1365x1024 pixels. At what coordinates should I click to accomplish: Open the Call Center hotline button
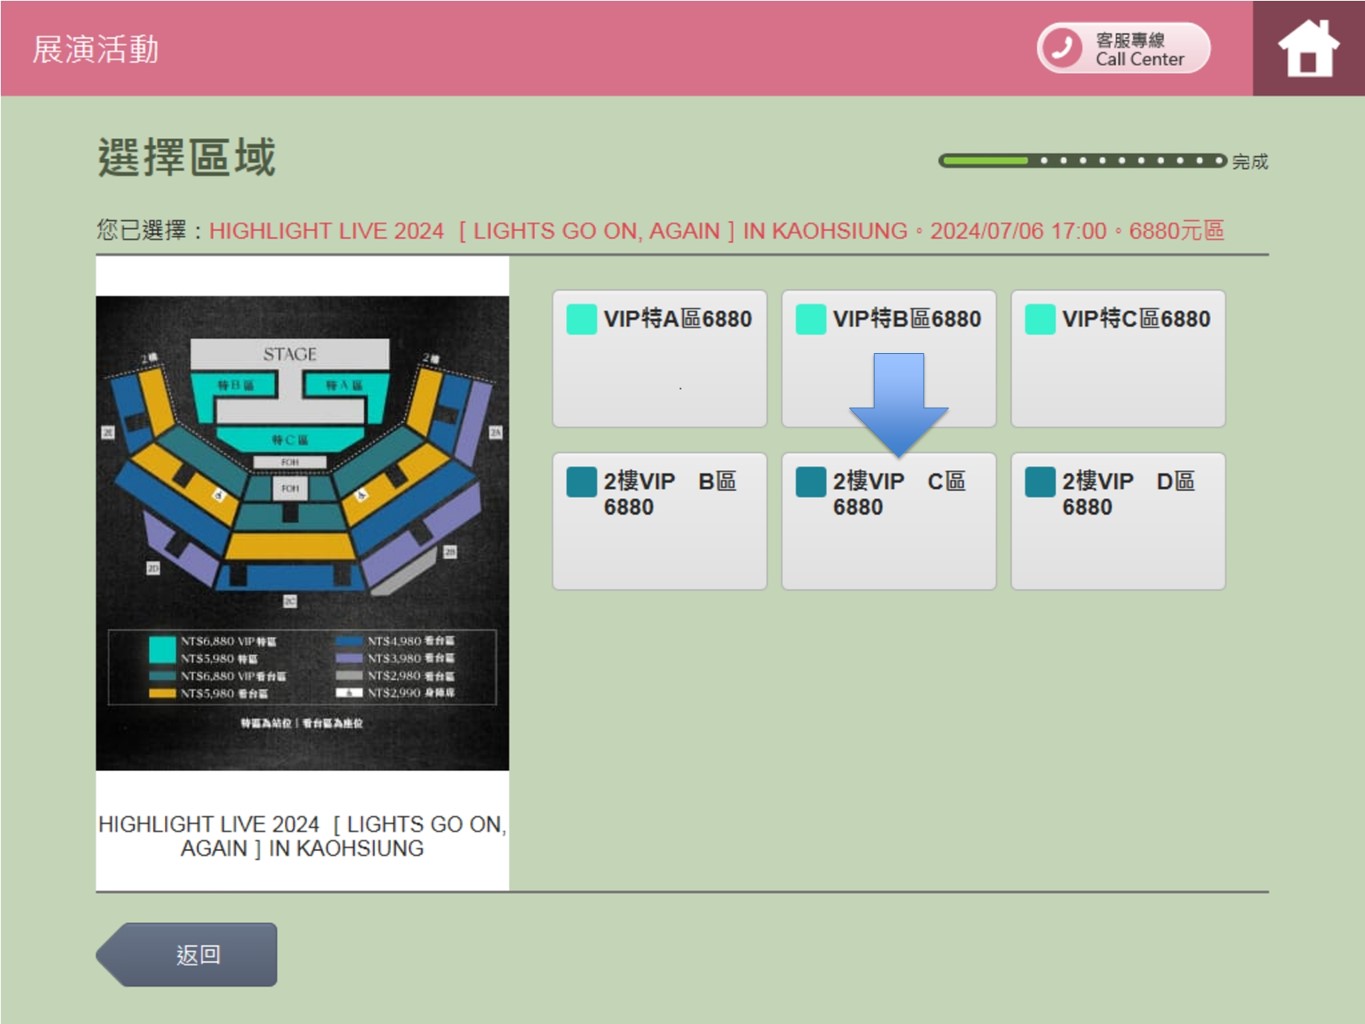(1124, 48)
